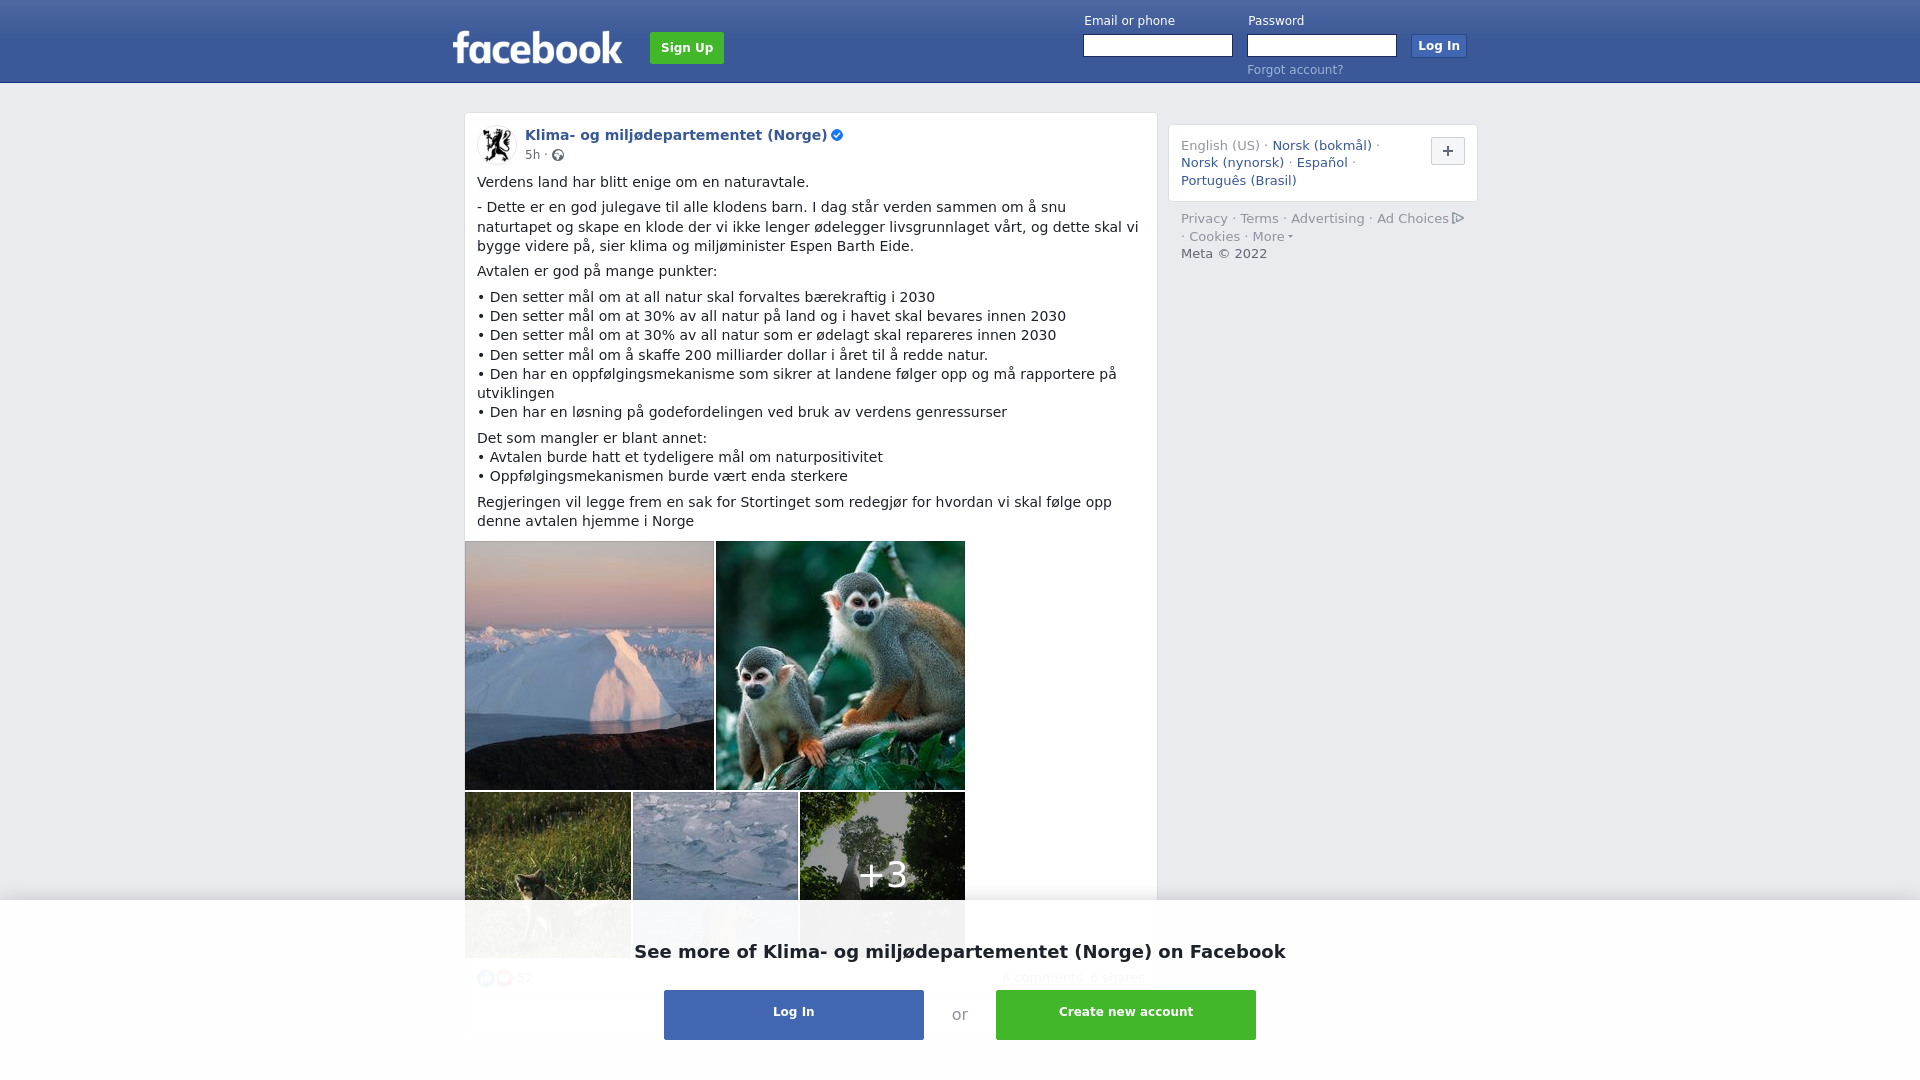The height and width of the screenshot is (1080, 1920).
Task: Expand the More footer dropdown
Action: point(1272,237)
